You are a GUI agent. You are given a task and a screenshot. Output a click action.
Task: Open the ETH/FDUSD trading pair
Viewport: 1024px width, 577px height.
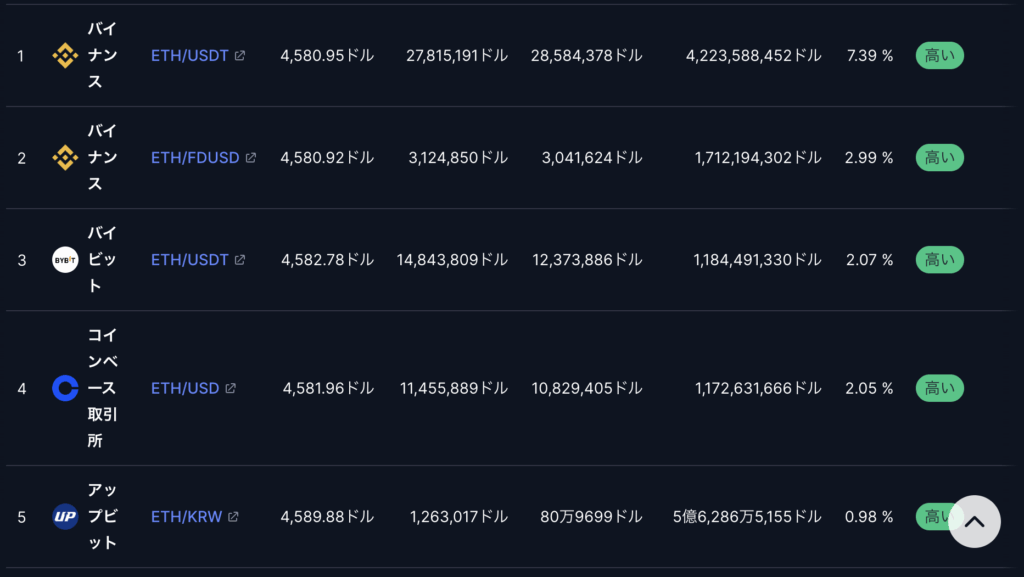195,157
